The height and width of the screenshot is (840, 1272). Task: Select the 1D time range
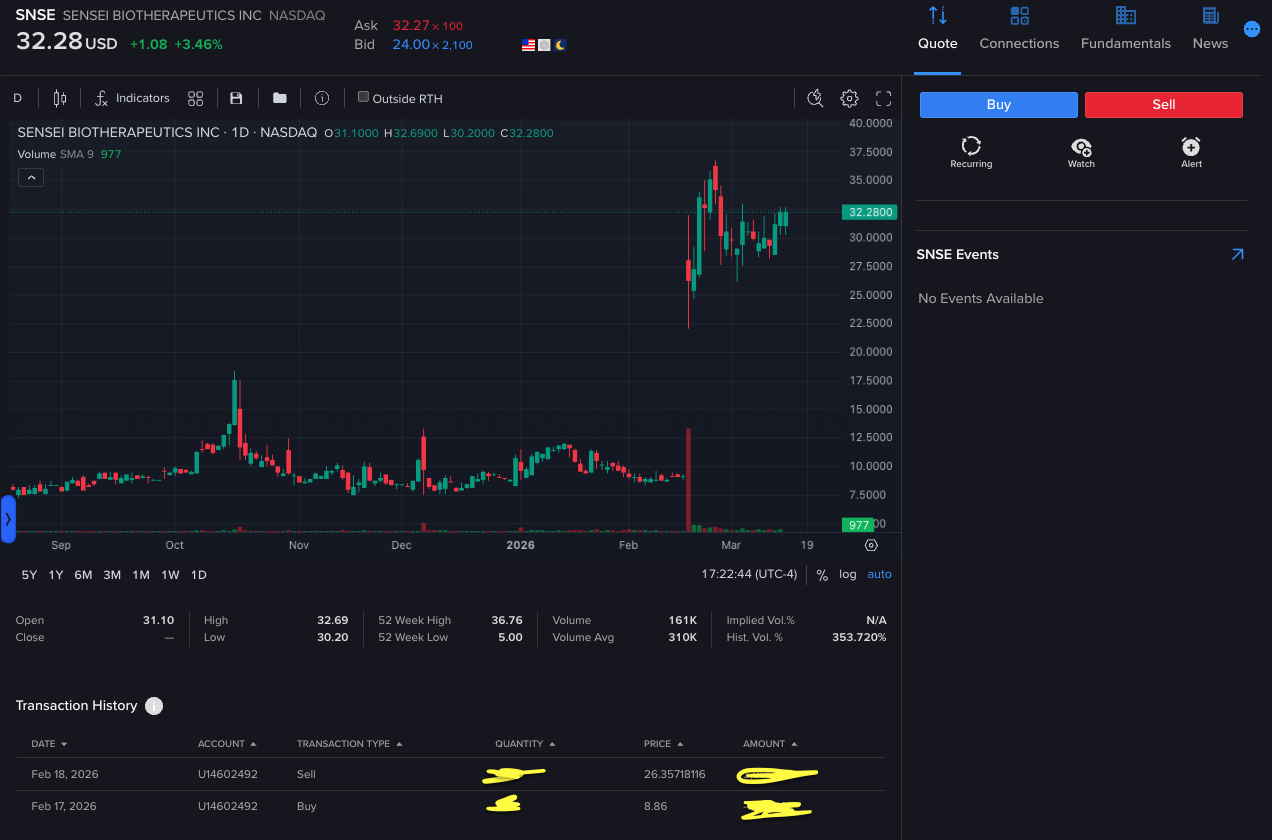198,575
